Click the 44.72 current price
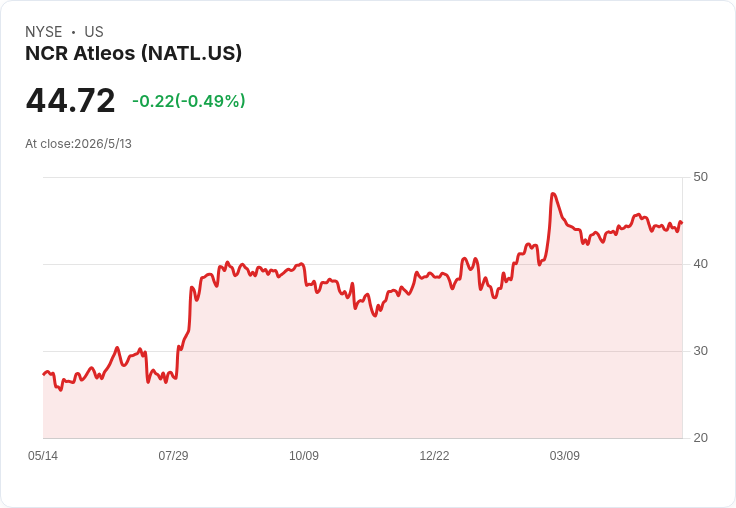Image resolution: width=736 pixels, height=508 pixels. (x=70, y=100)
